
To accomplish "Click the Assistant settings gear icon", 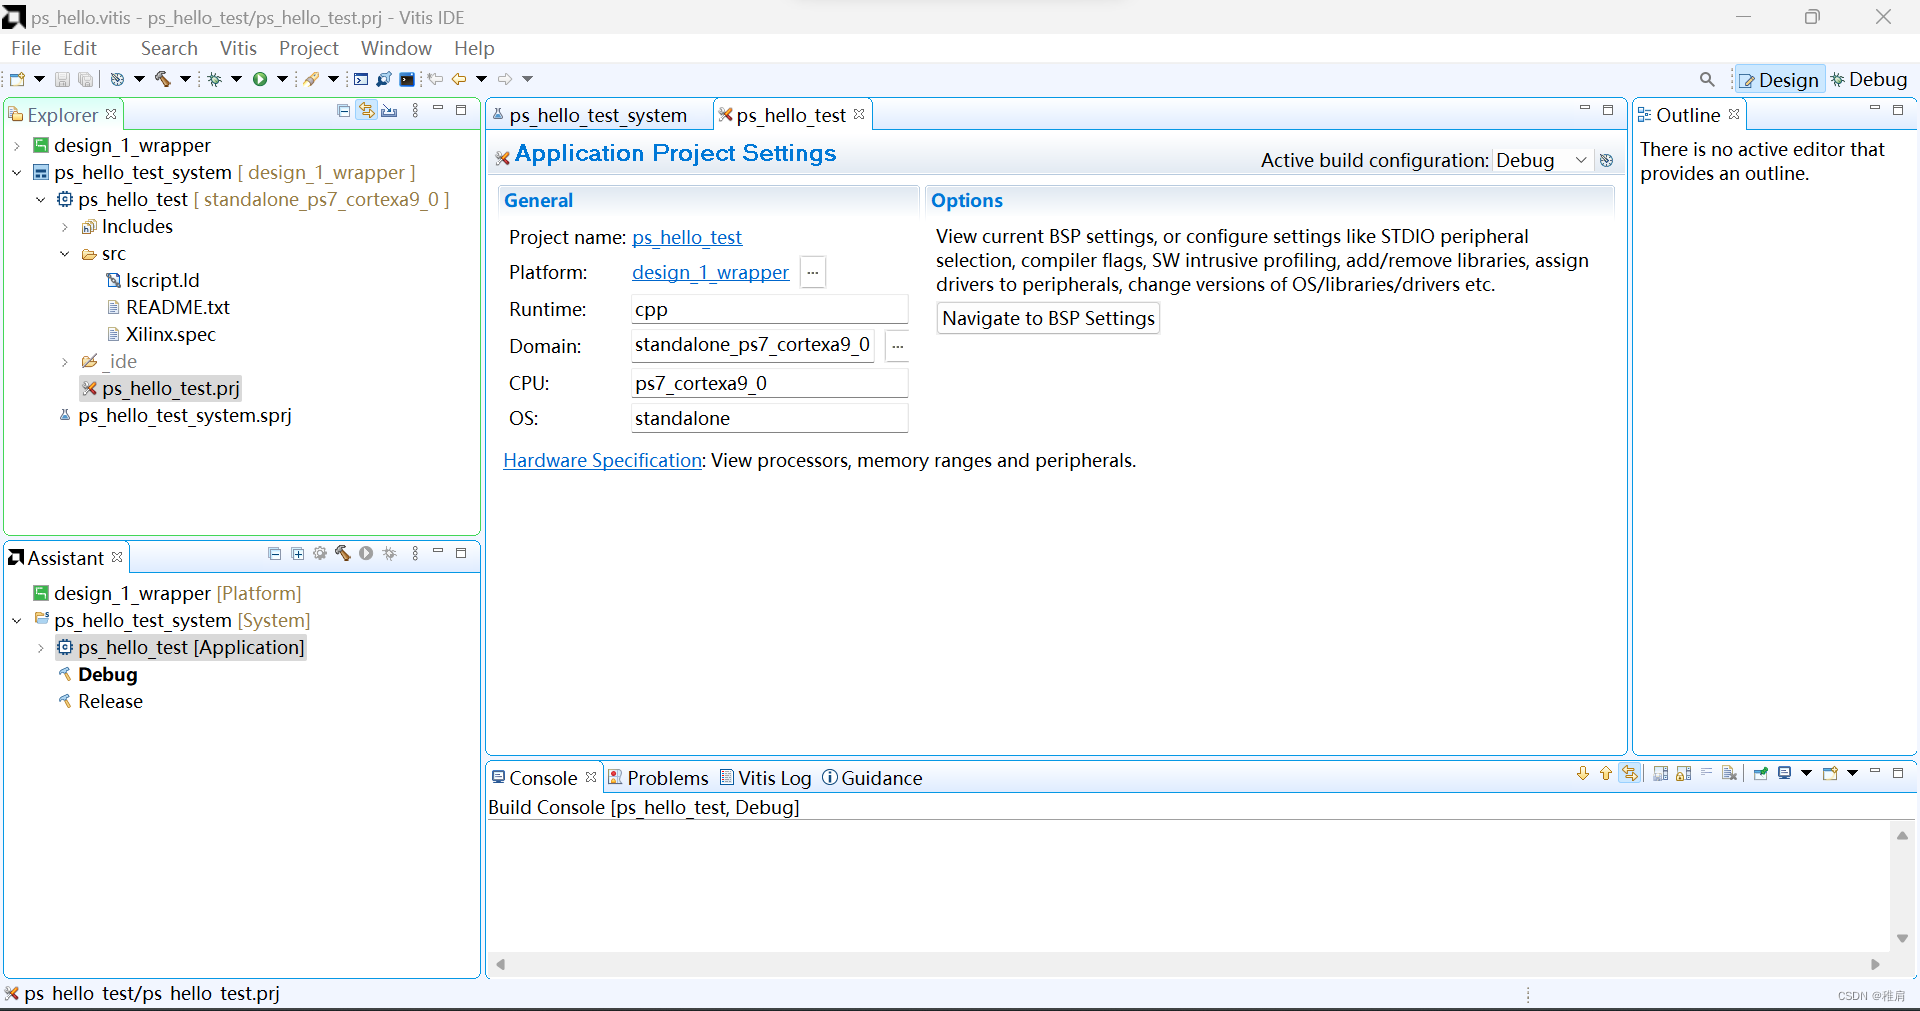I will (x=320, y=553).
